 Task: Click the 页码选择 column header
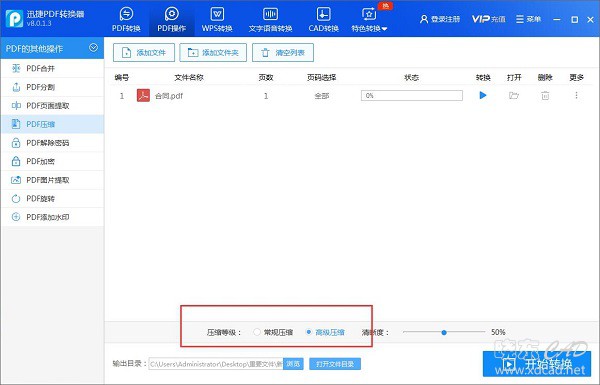pyautogui.click(x=321, y=77)
